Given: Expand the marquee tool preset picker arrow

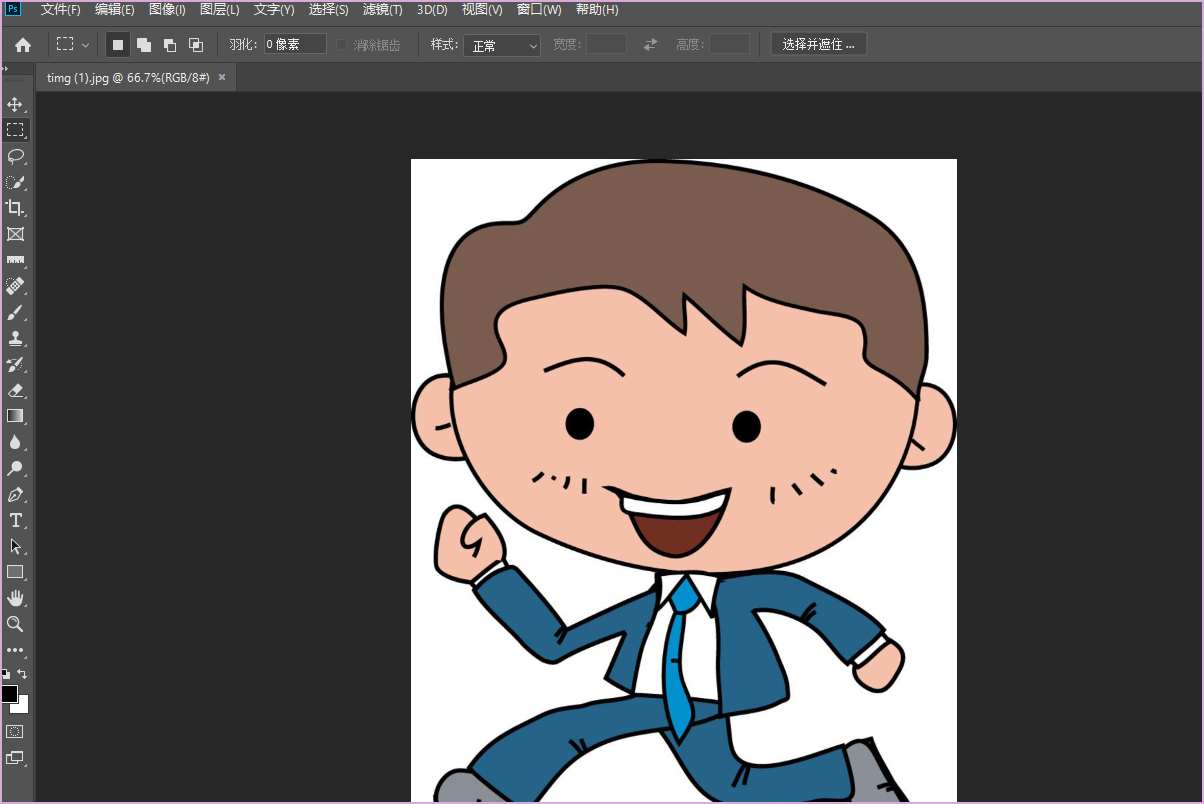Looking at the screenshot, I should pyautogui.click(x=85, y=45).
